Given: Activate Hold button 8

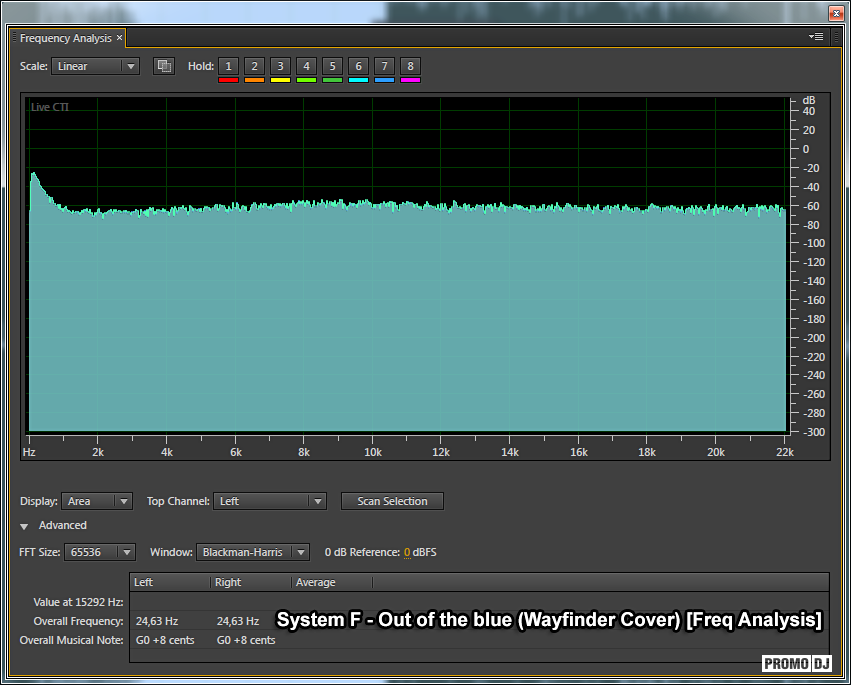Looking at the screenshot, I should tap(410, 66).
